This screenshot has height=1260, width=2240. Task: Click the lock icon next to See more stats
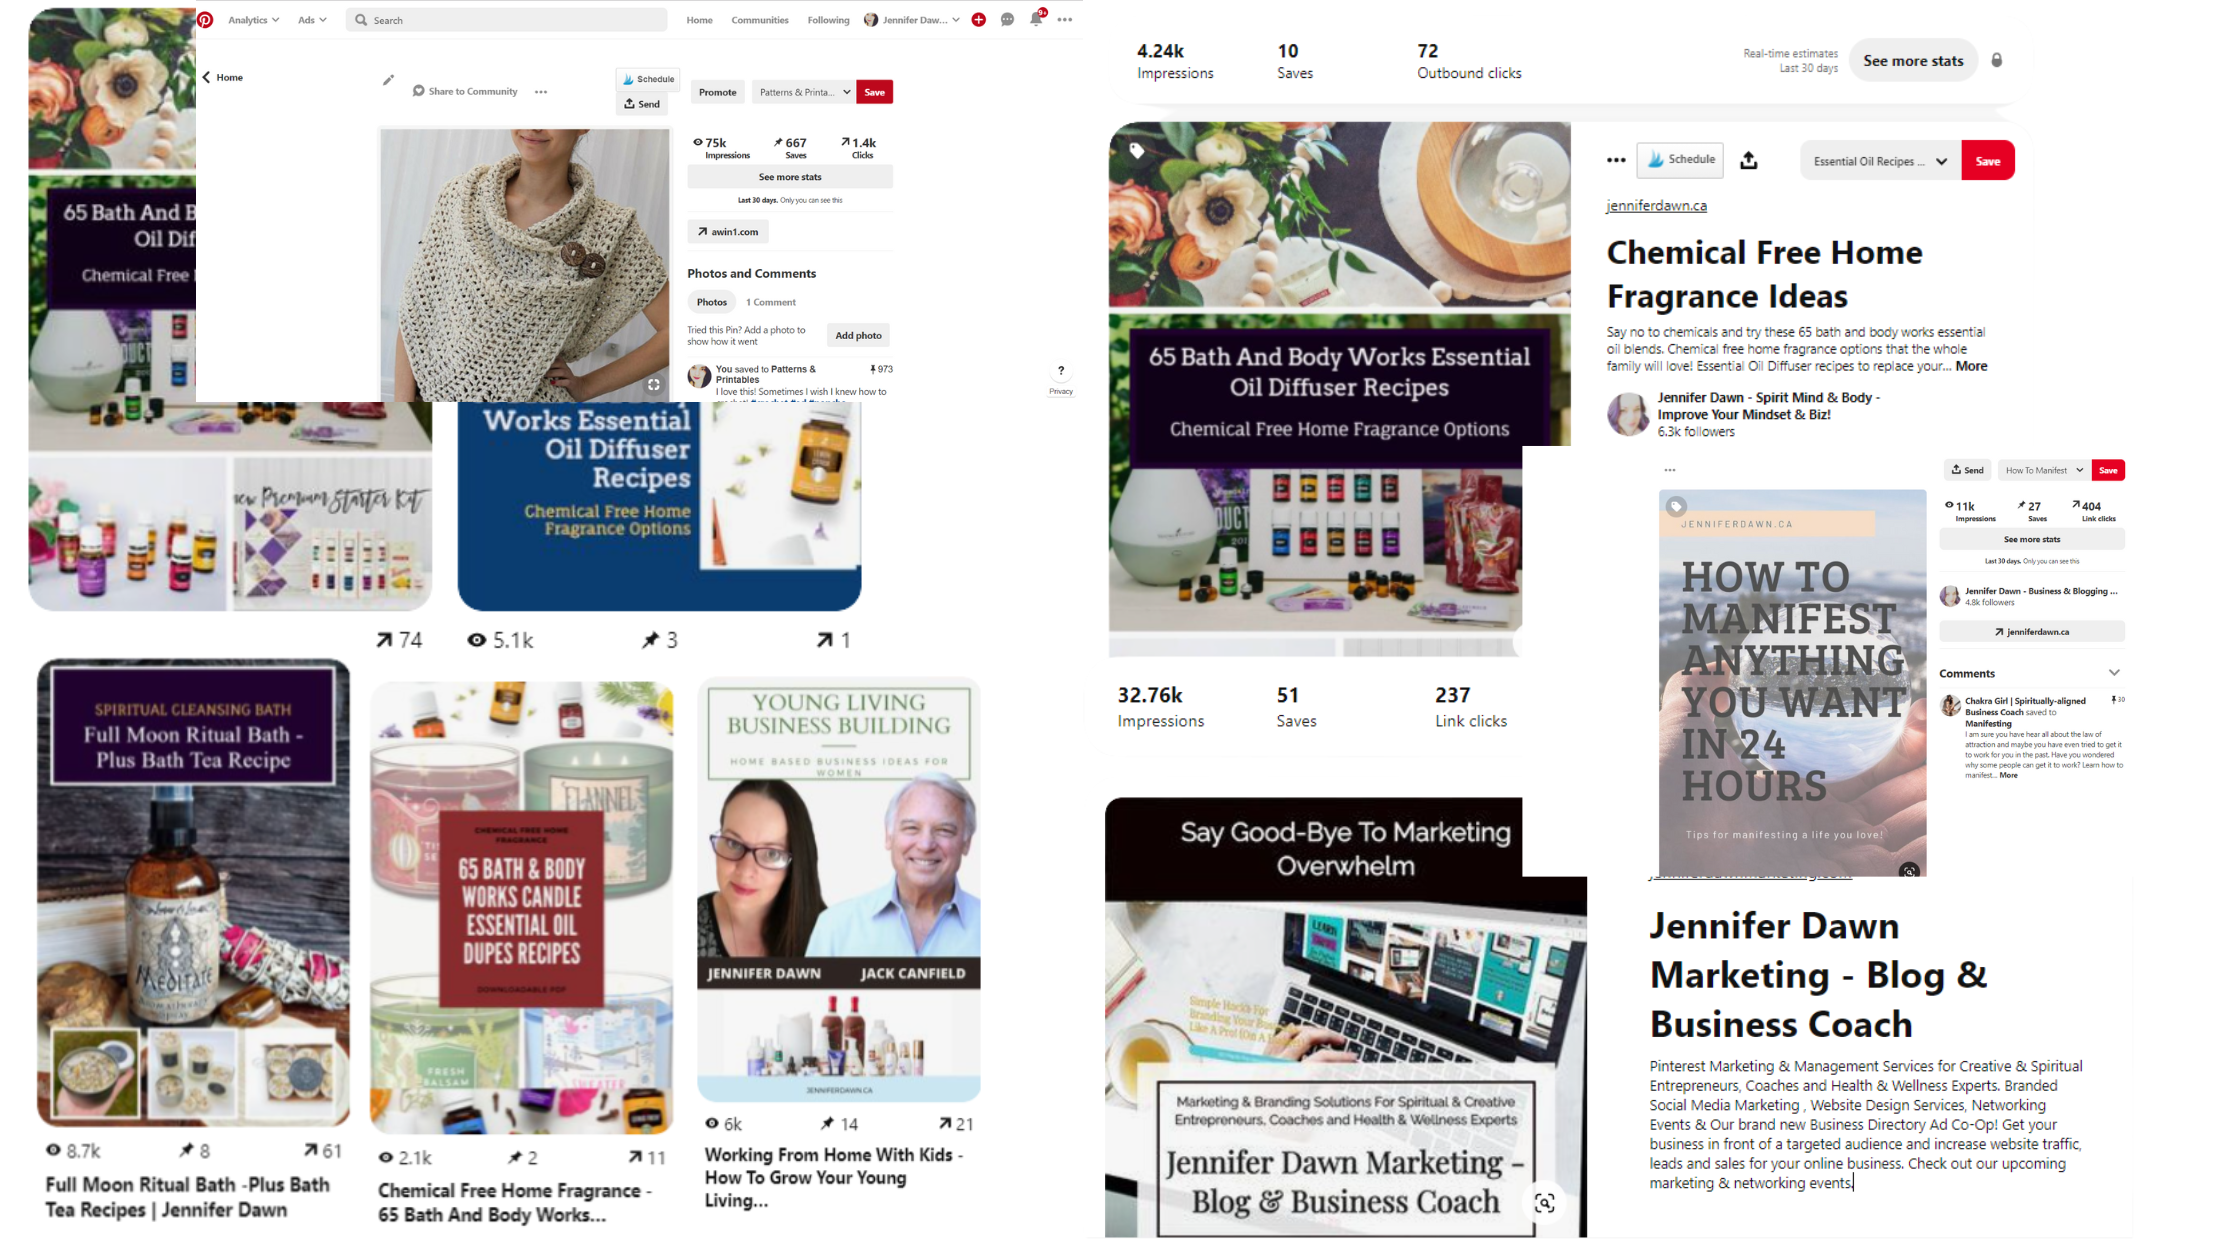(1997, 60)
